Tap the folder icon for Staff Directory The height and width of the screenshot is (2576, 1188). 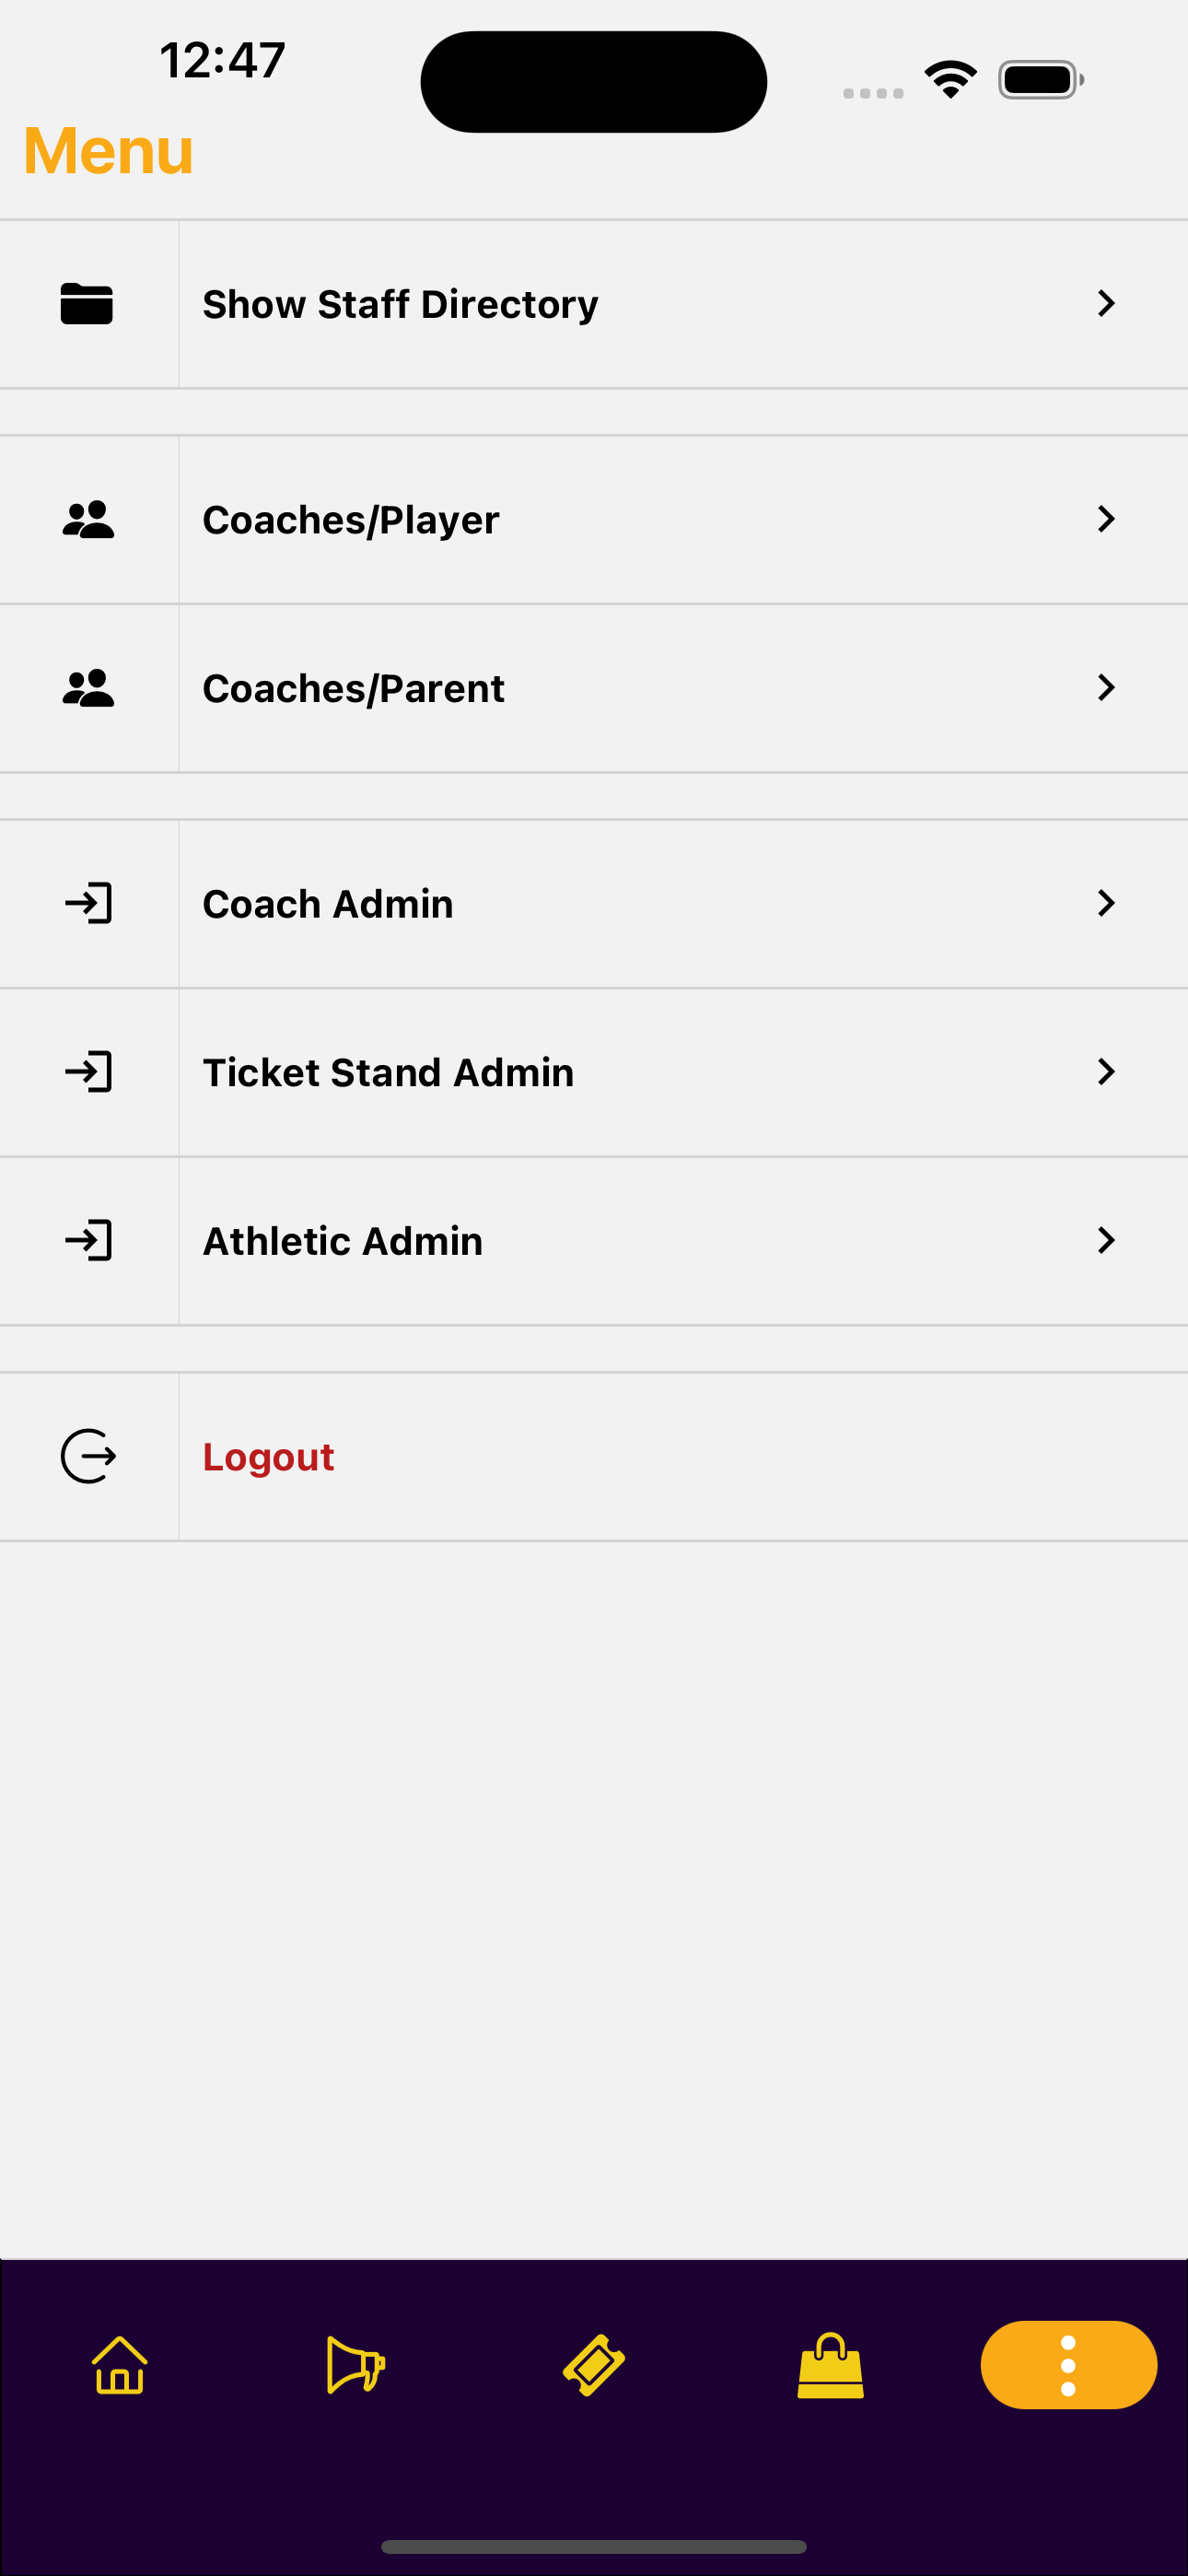point(87,304)
